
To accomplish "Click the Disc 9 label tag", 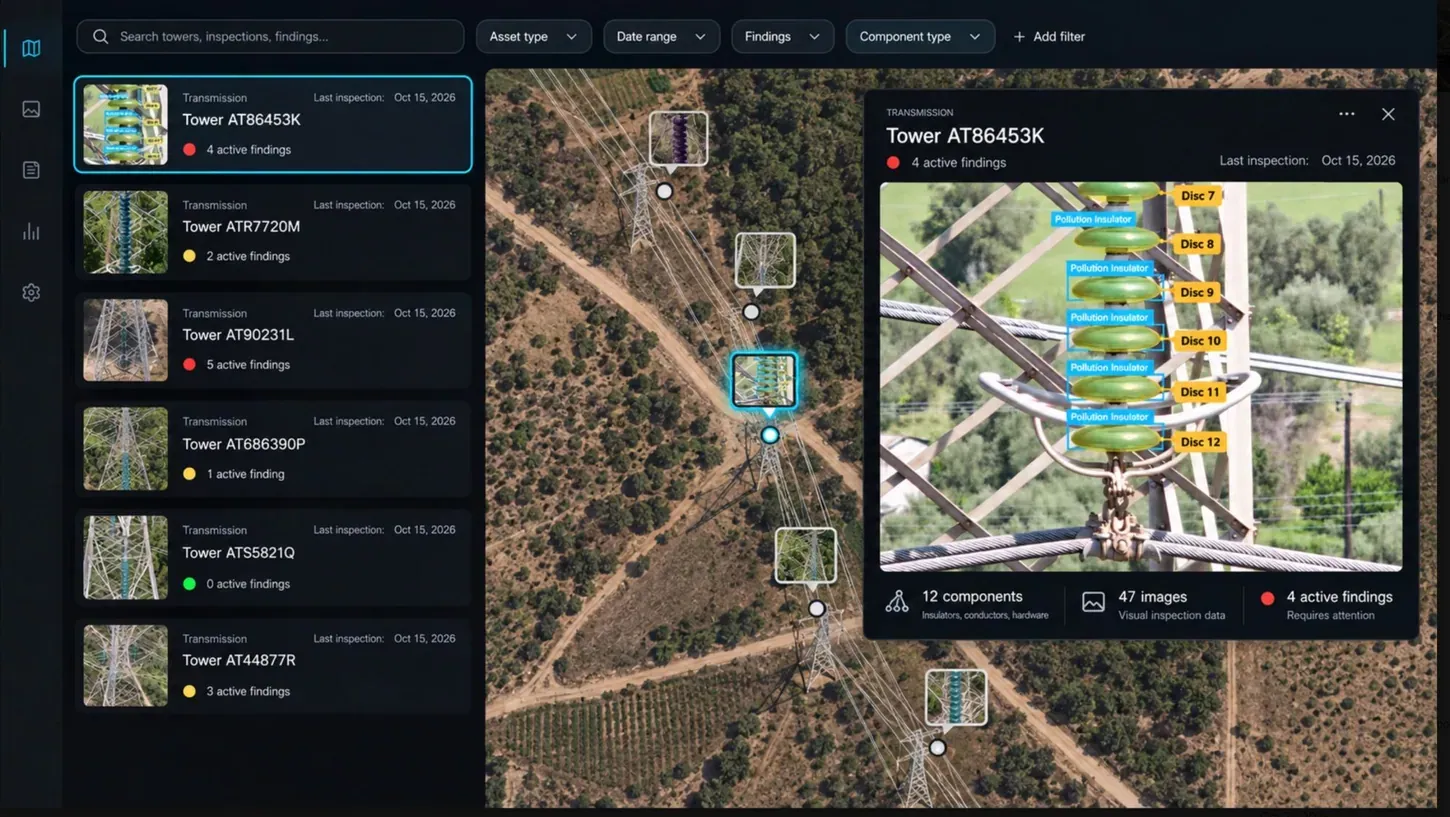I will tap(1196, 293).
